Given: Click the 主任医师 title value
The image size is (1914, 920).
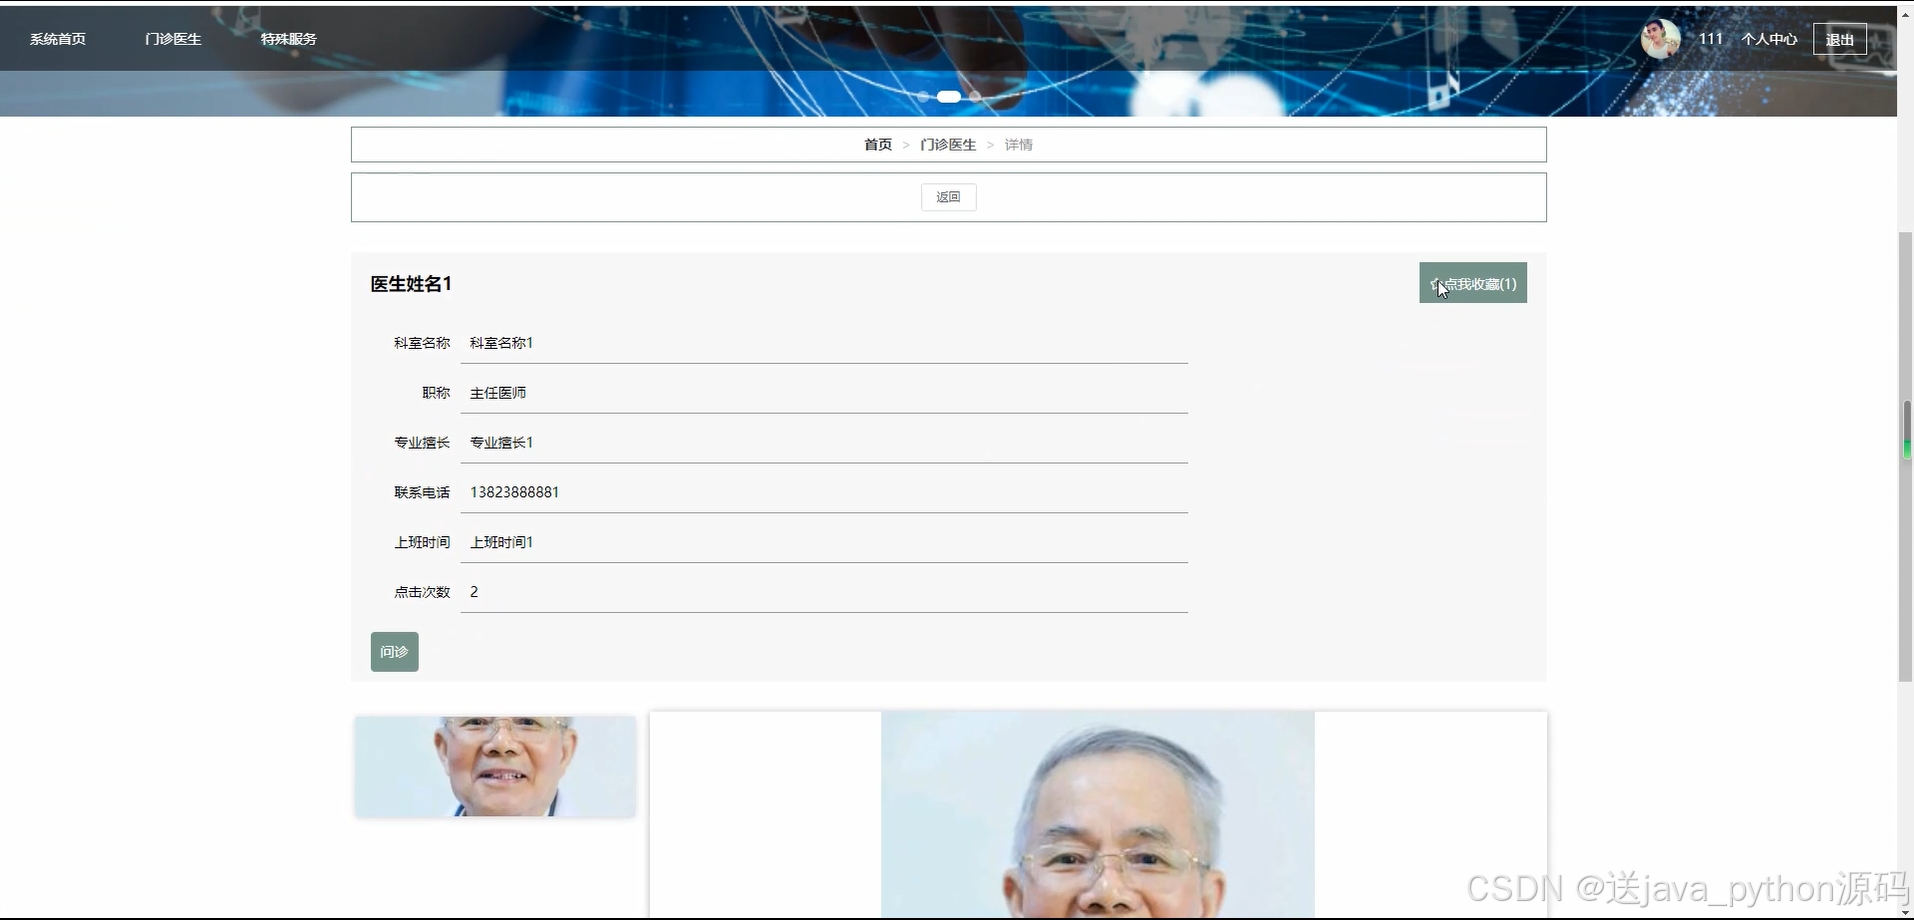Looking at the screenshot, I should click(498, 393).
